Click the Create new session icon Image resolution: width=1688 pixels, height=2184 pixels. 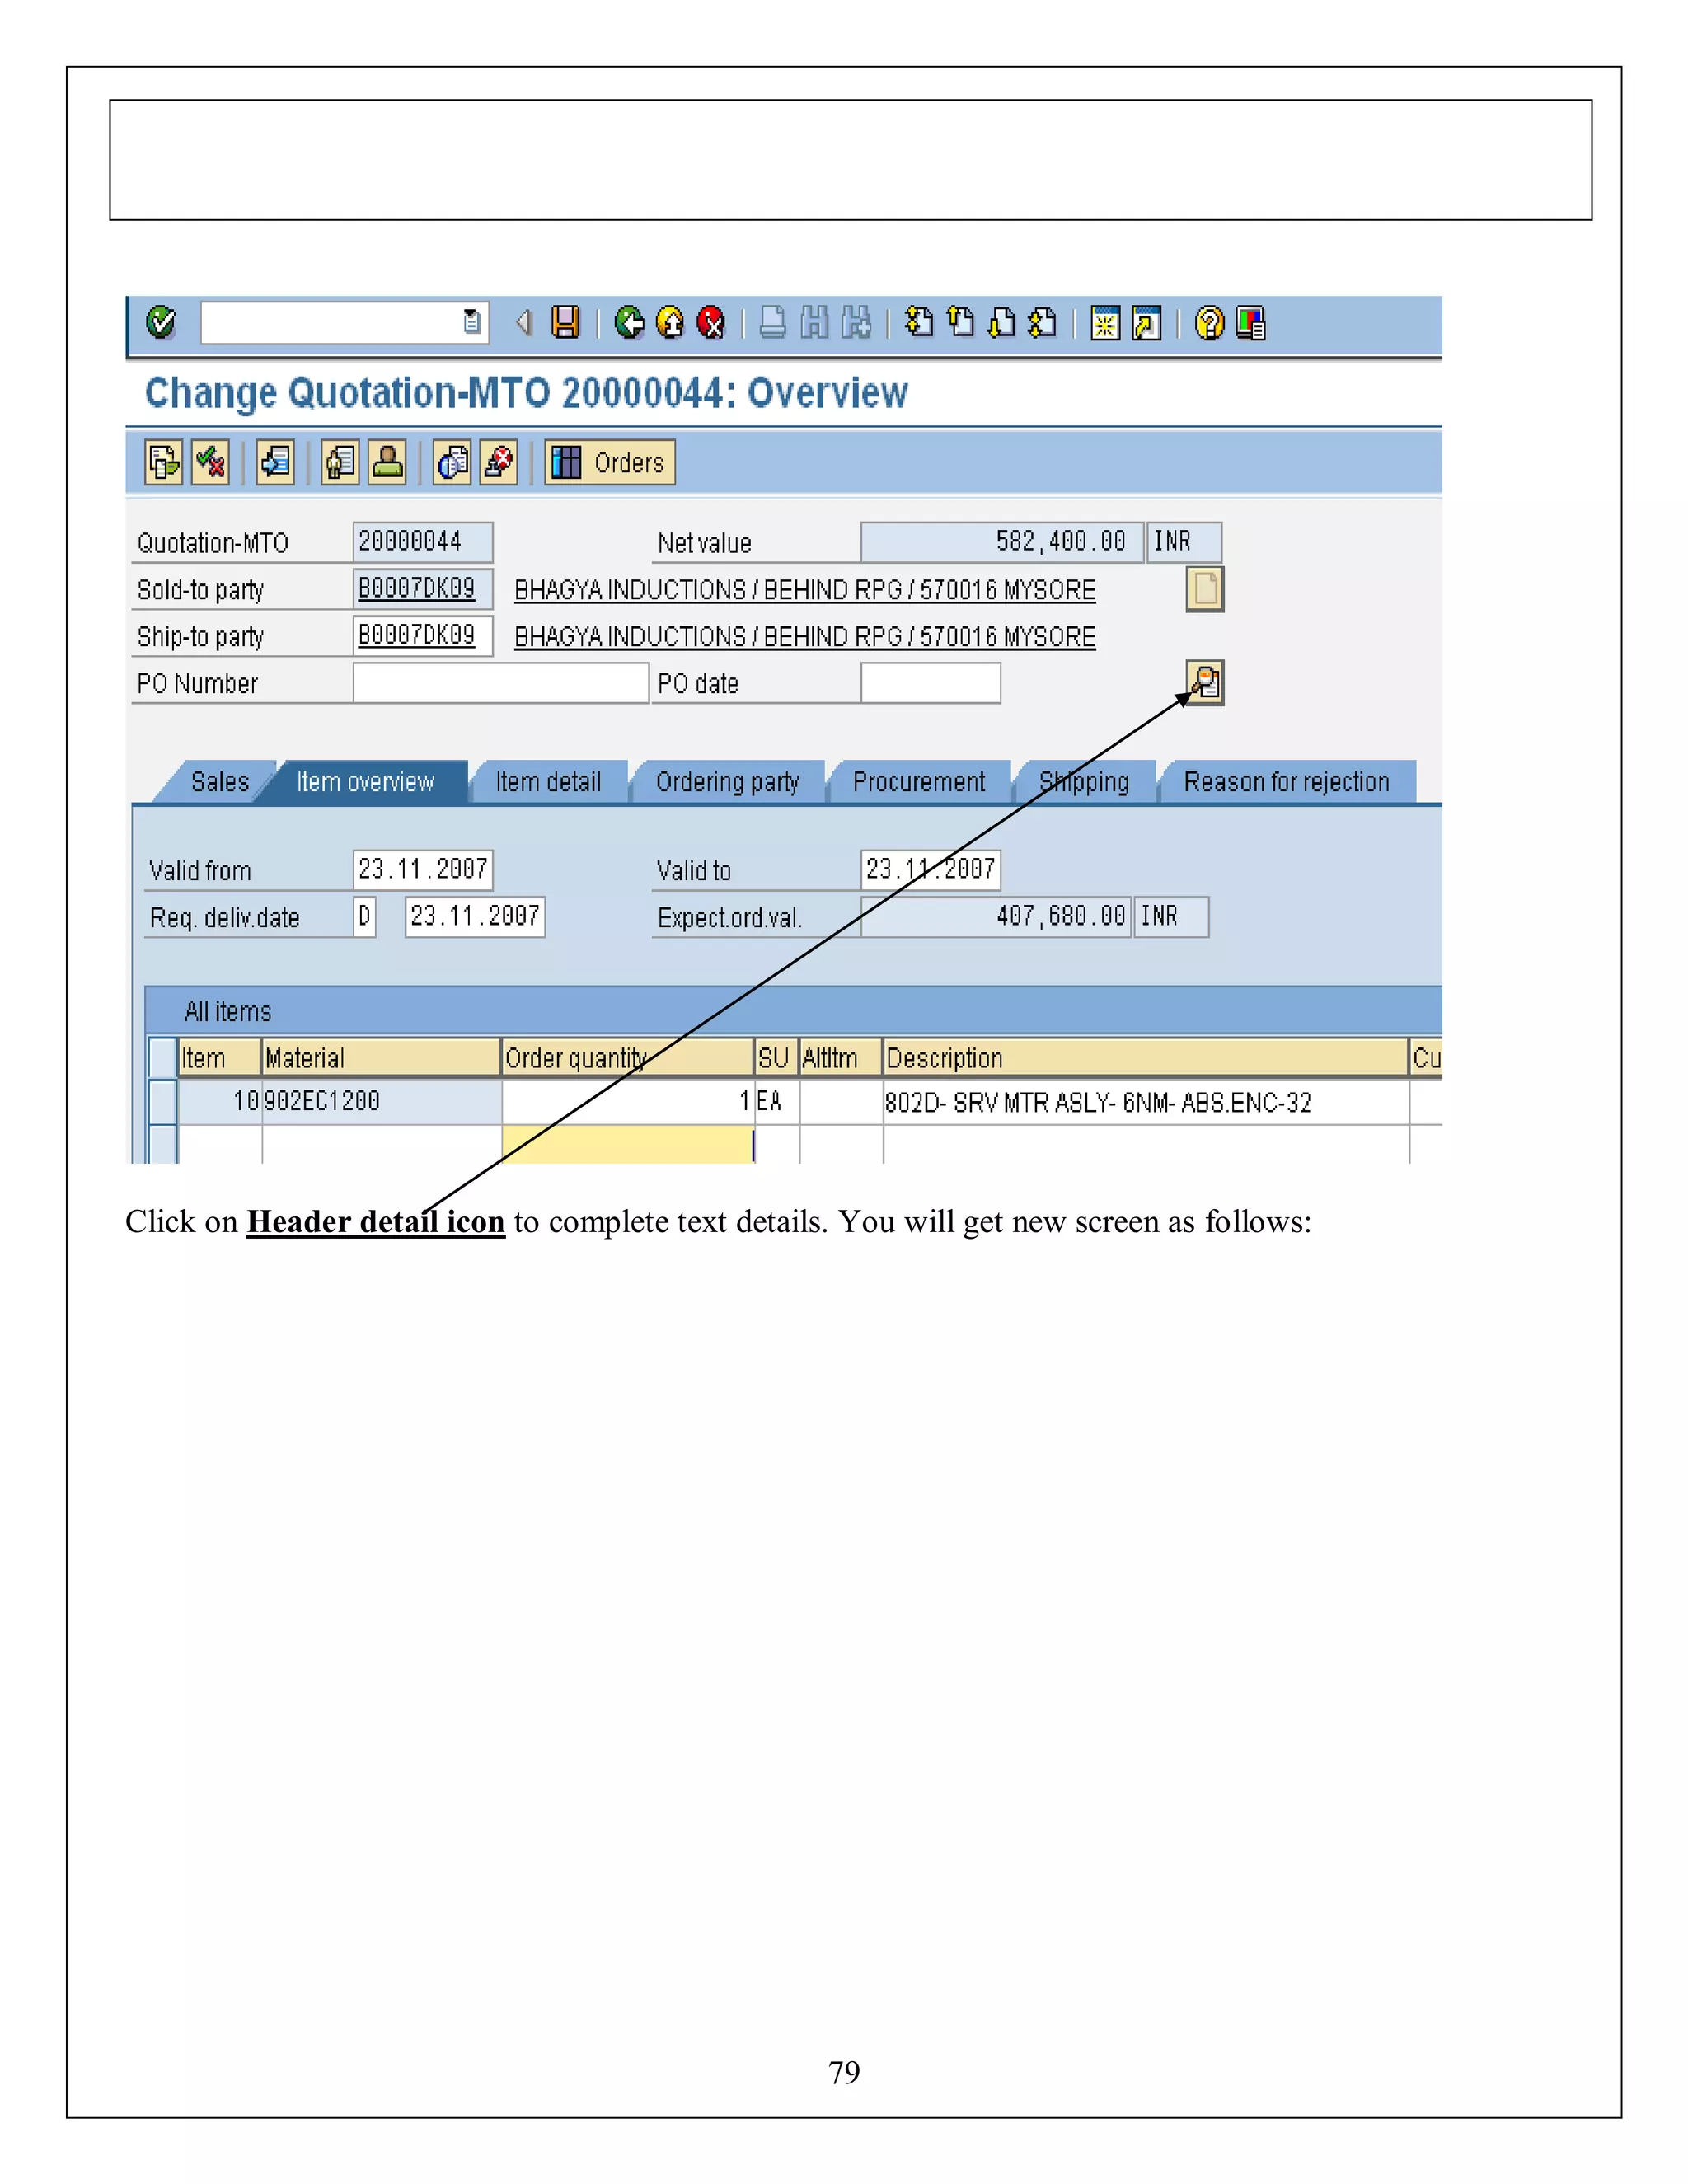point(1105,323)
